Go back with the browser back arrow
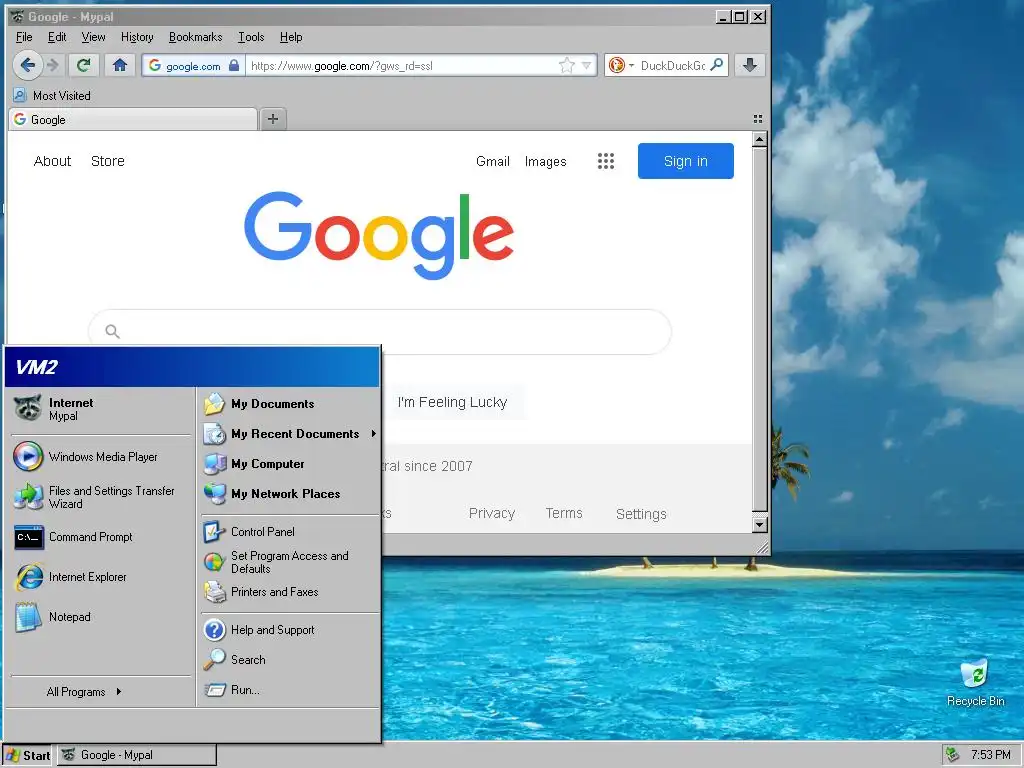 (x=27, y=65)
